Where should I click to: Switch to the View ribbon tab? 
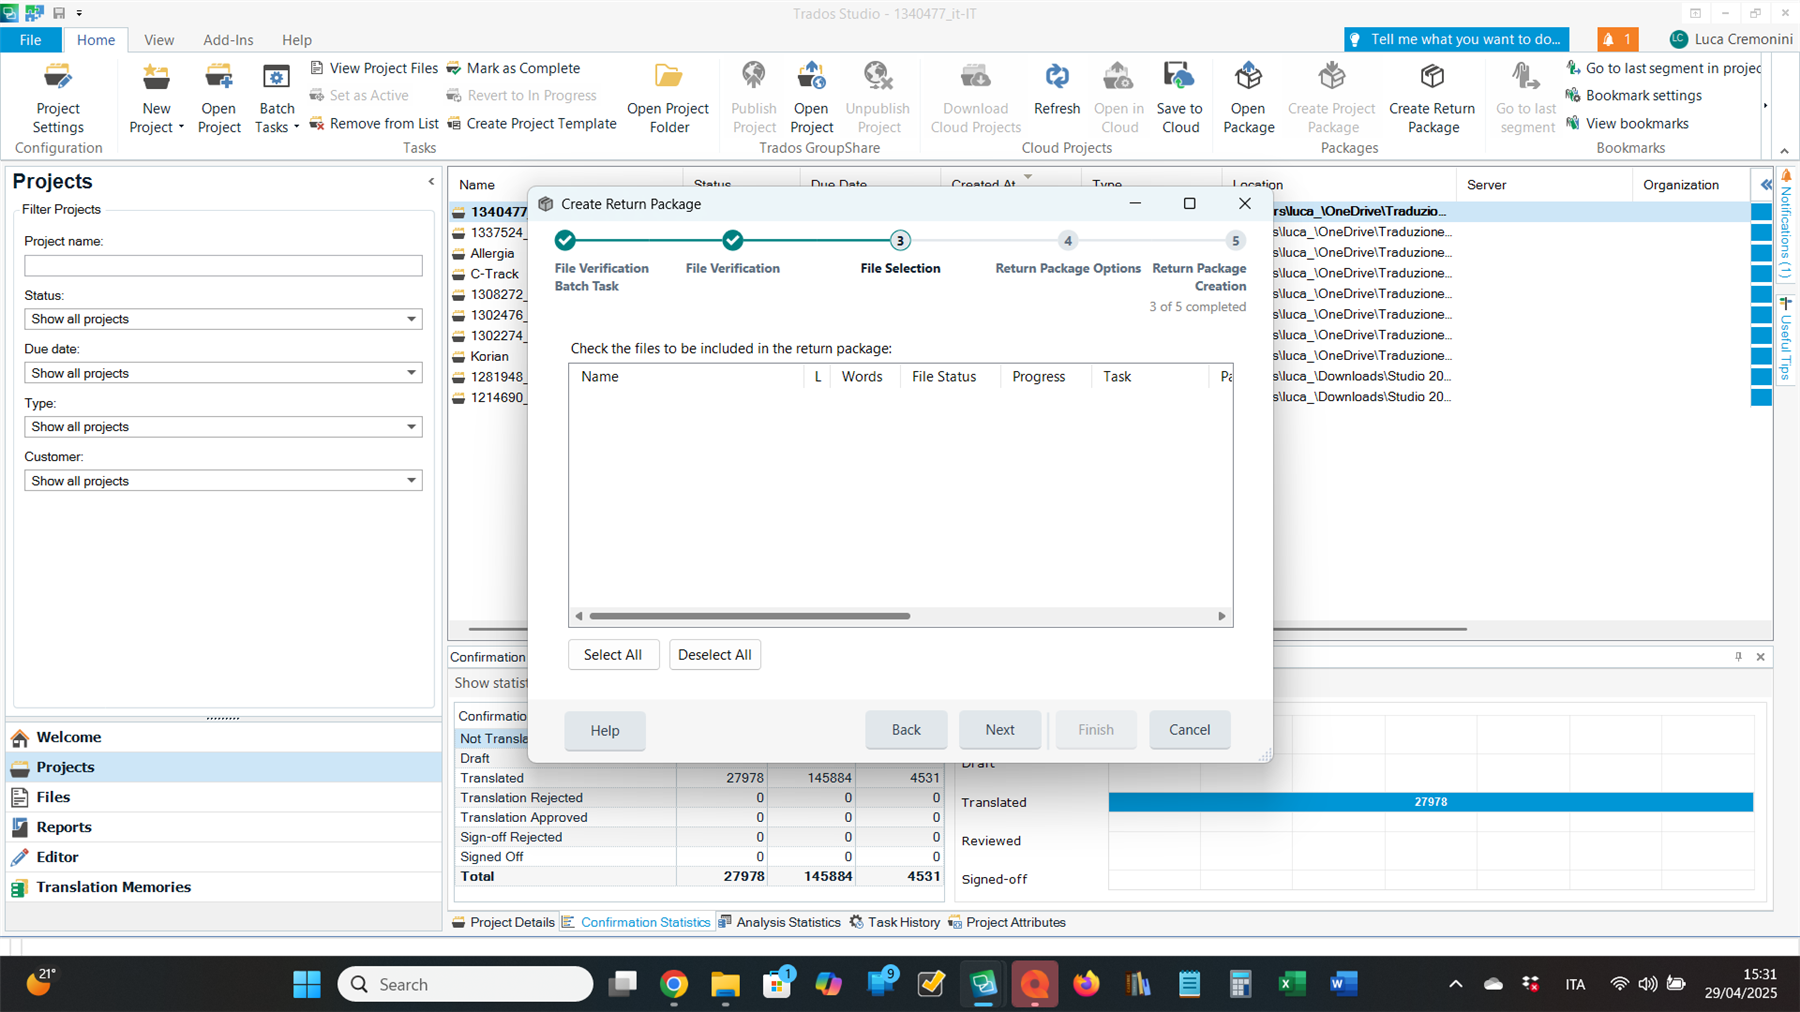[159, 40]
